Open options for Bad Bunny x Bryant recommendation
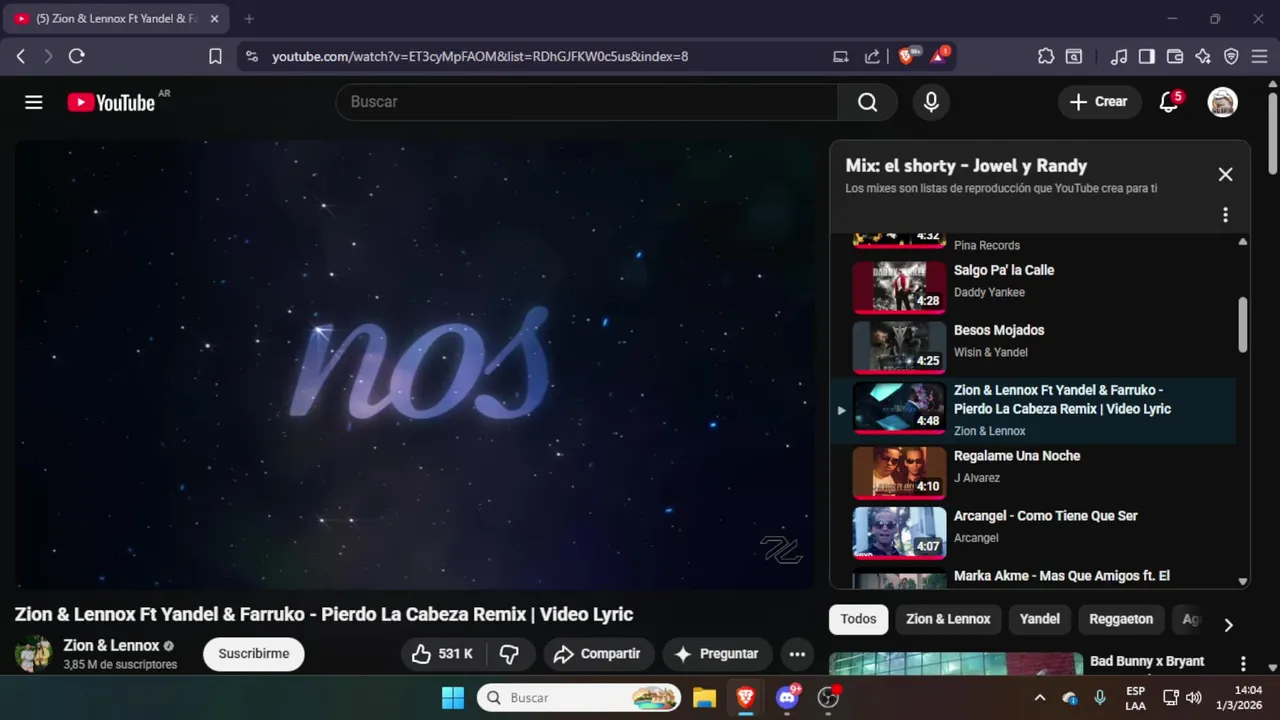 click(1243, 663)
